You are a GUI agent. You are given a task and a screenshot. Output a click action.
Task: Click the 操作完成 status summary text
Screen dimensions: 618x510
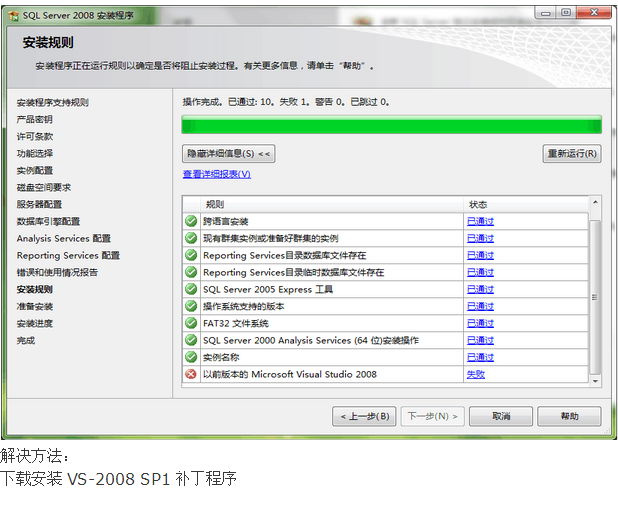tap(286, 102)
